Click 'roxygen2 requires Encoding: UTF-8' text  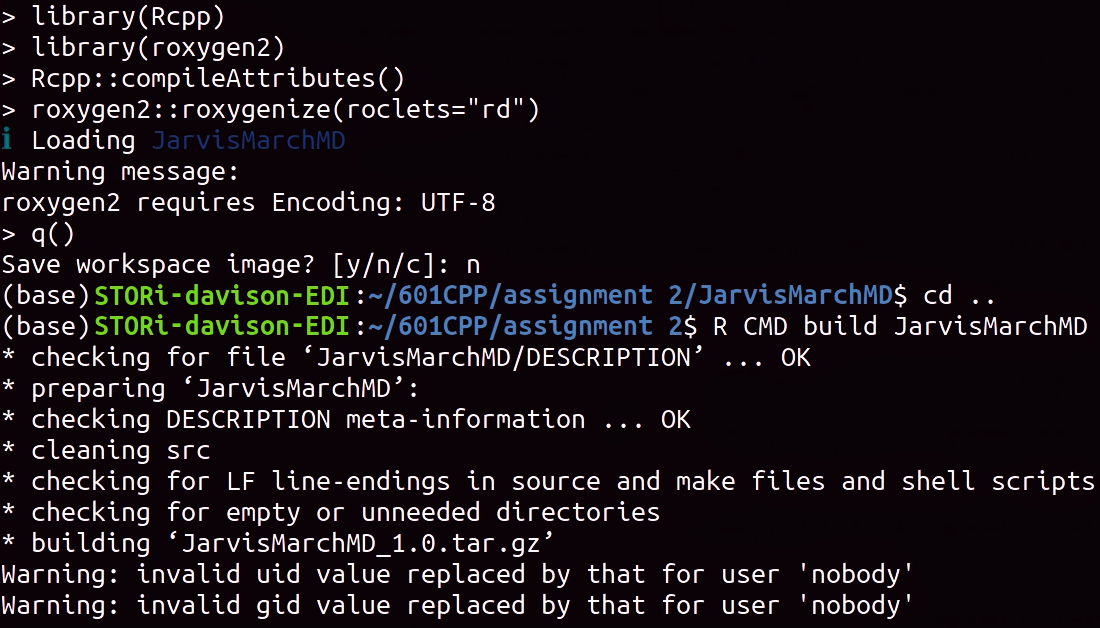pos(248,203)
